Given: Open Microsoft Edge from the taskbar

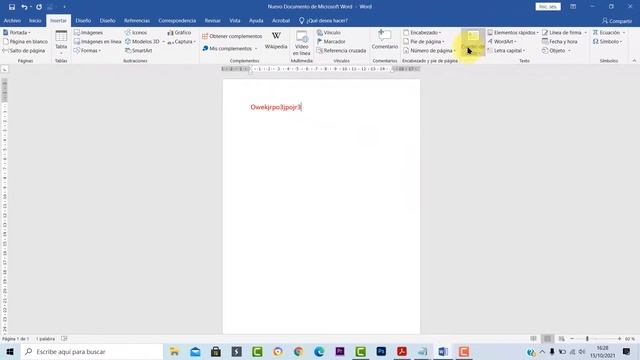Looking at the screenshot, I should pyautogui.click(x=319, y=351).
